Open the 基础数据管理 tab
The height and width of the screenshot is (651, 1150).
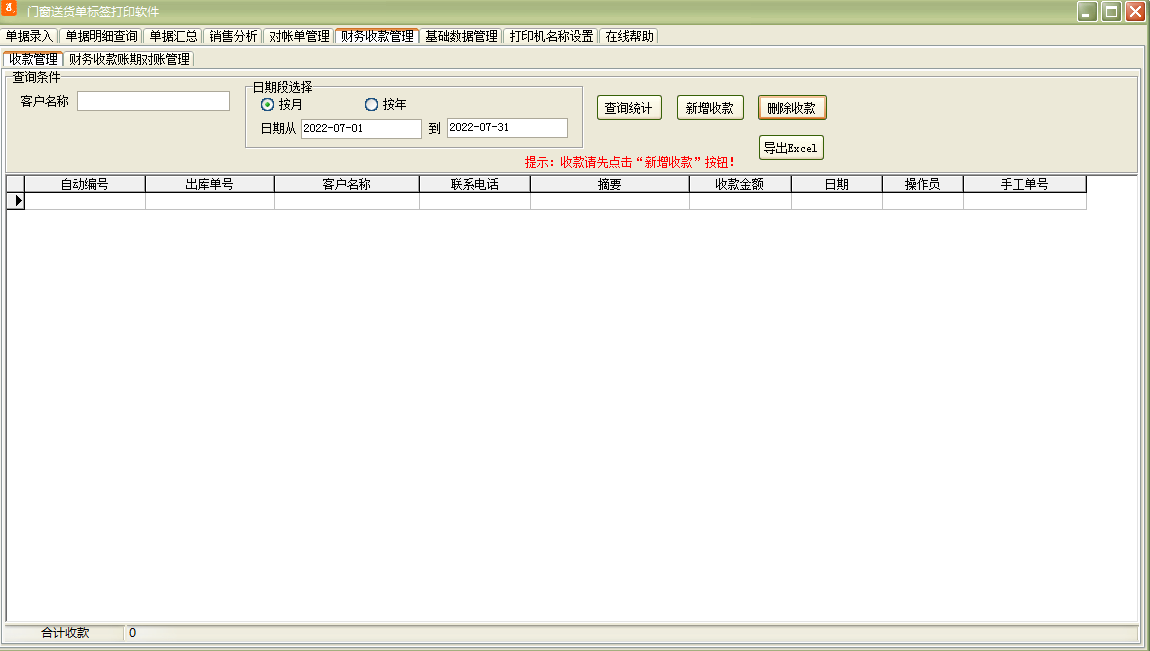(461, 36)
